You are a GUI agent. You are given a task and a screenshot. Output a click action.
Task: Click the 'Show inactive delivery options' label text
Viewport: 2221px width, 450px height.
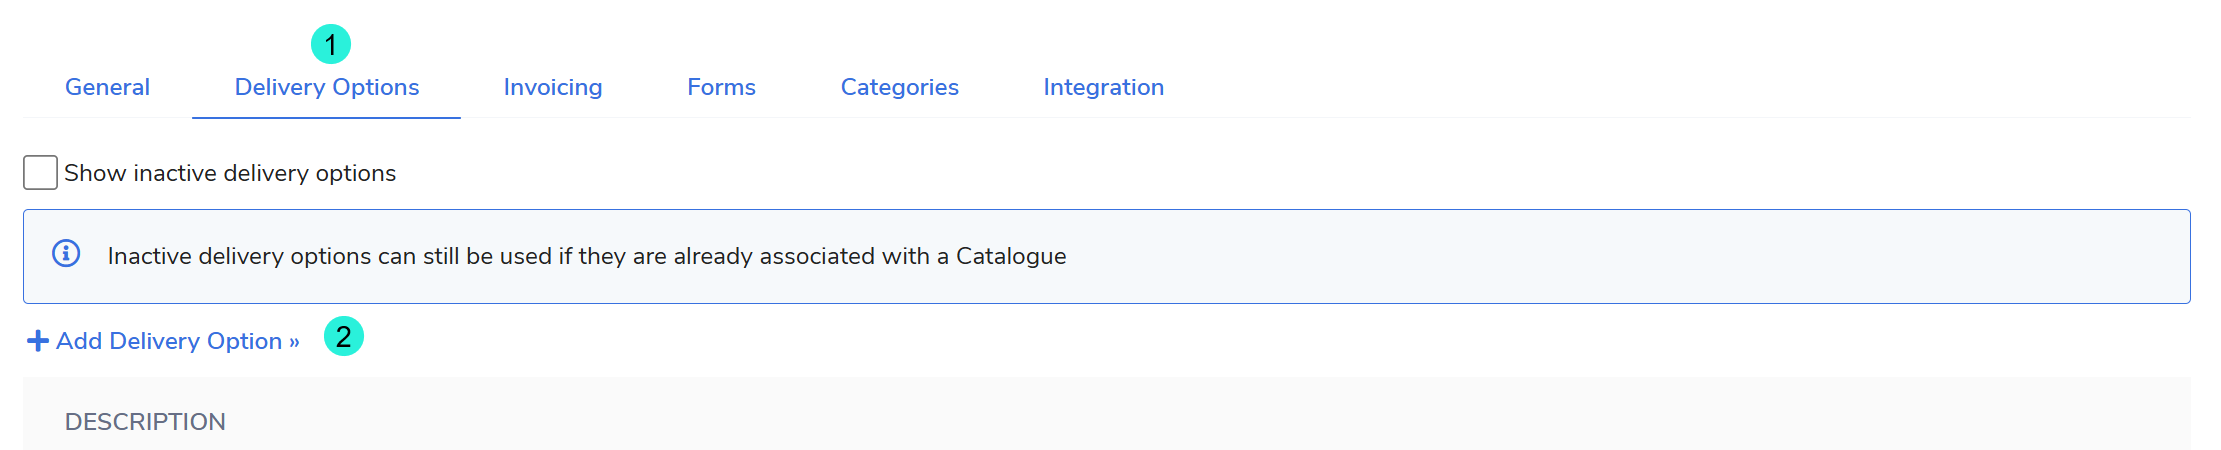230,173
